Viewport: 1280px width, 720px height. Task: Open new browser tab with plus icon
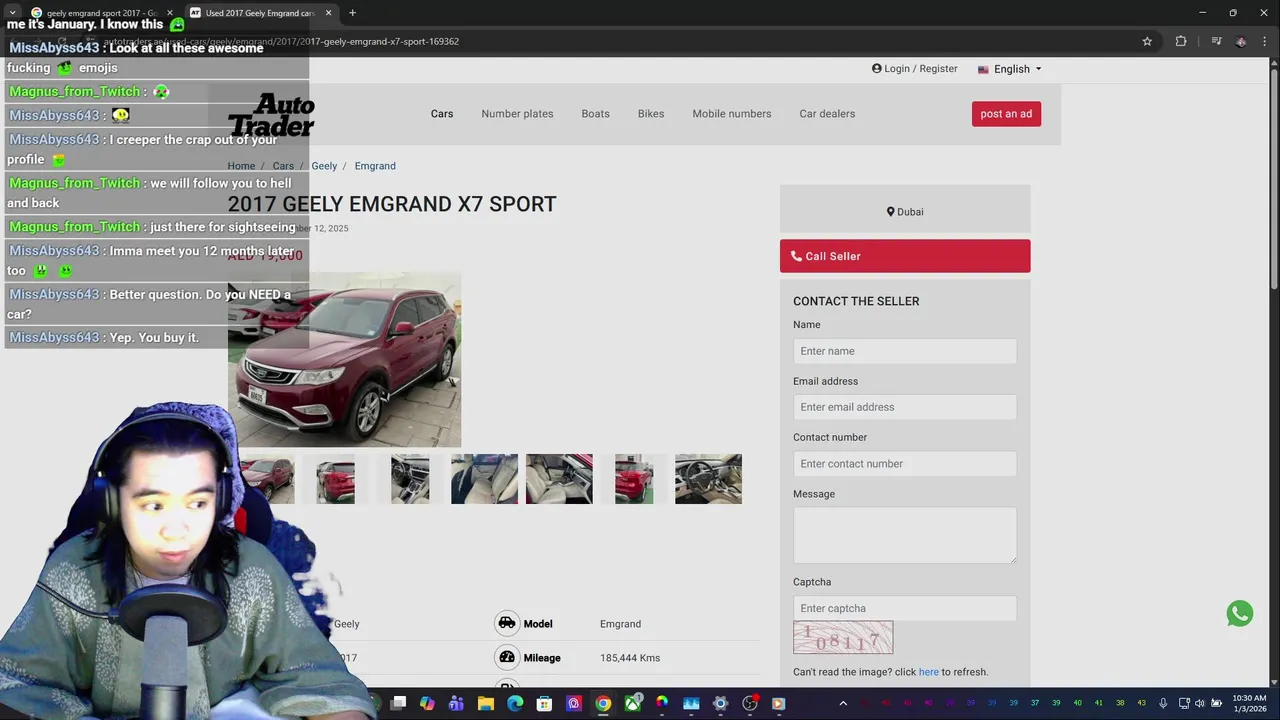(352, 13)
